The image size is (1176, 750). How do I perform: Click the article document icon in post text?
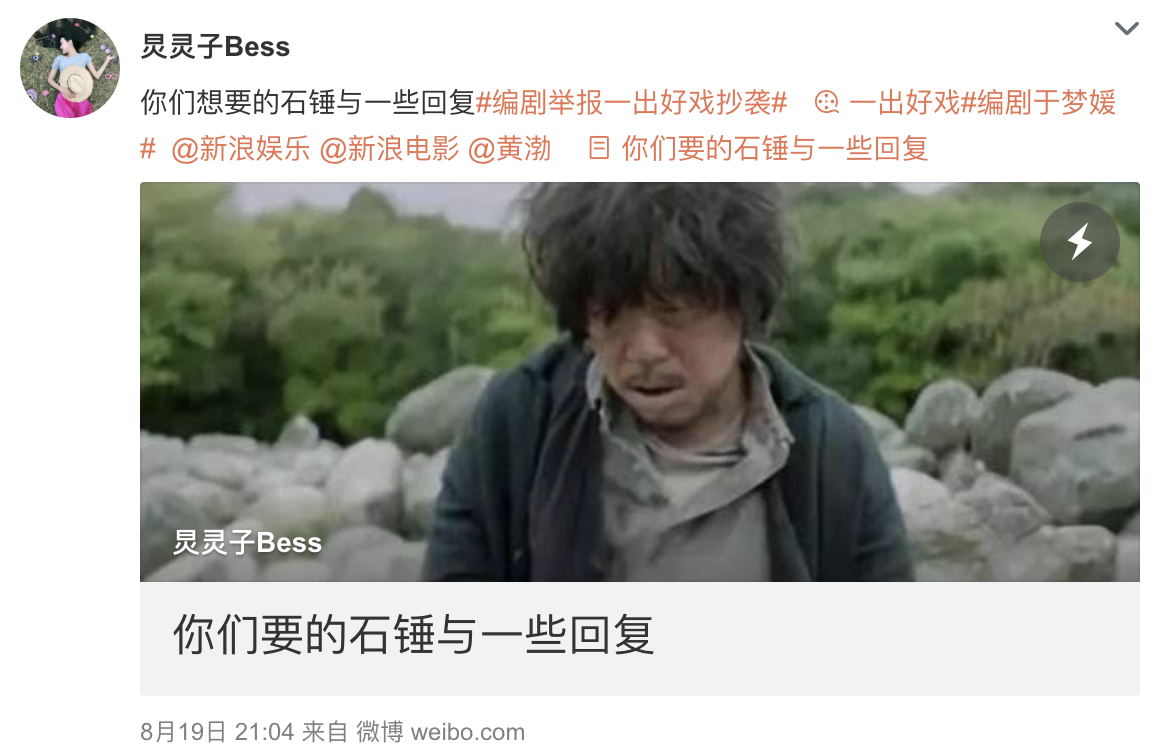tap(598, 148)
